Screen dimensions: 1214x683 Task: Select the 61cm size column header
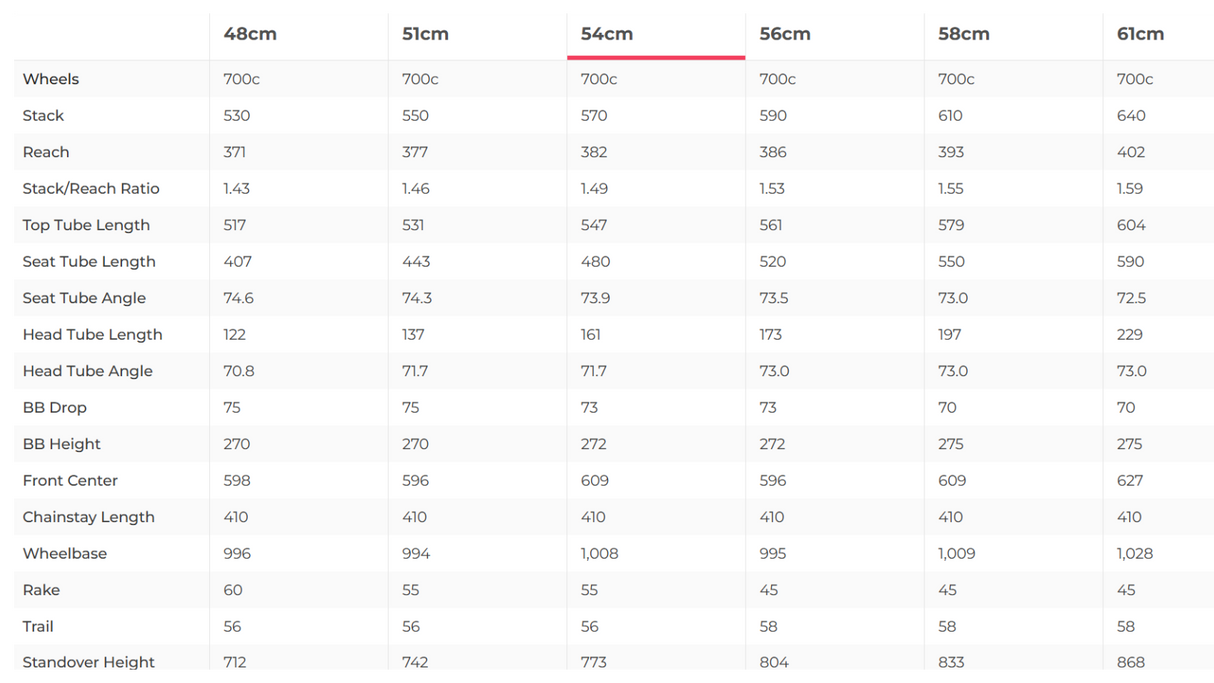(1140, 34)
